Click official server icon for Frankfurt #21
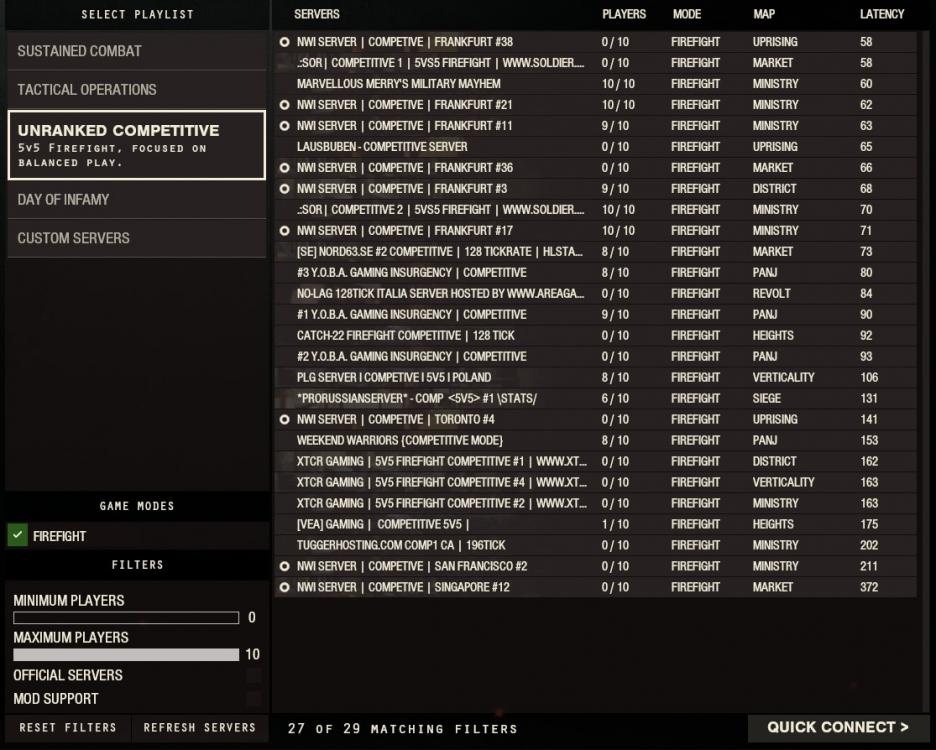Screen dimensions: 936x750 tap(285, 105)
